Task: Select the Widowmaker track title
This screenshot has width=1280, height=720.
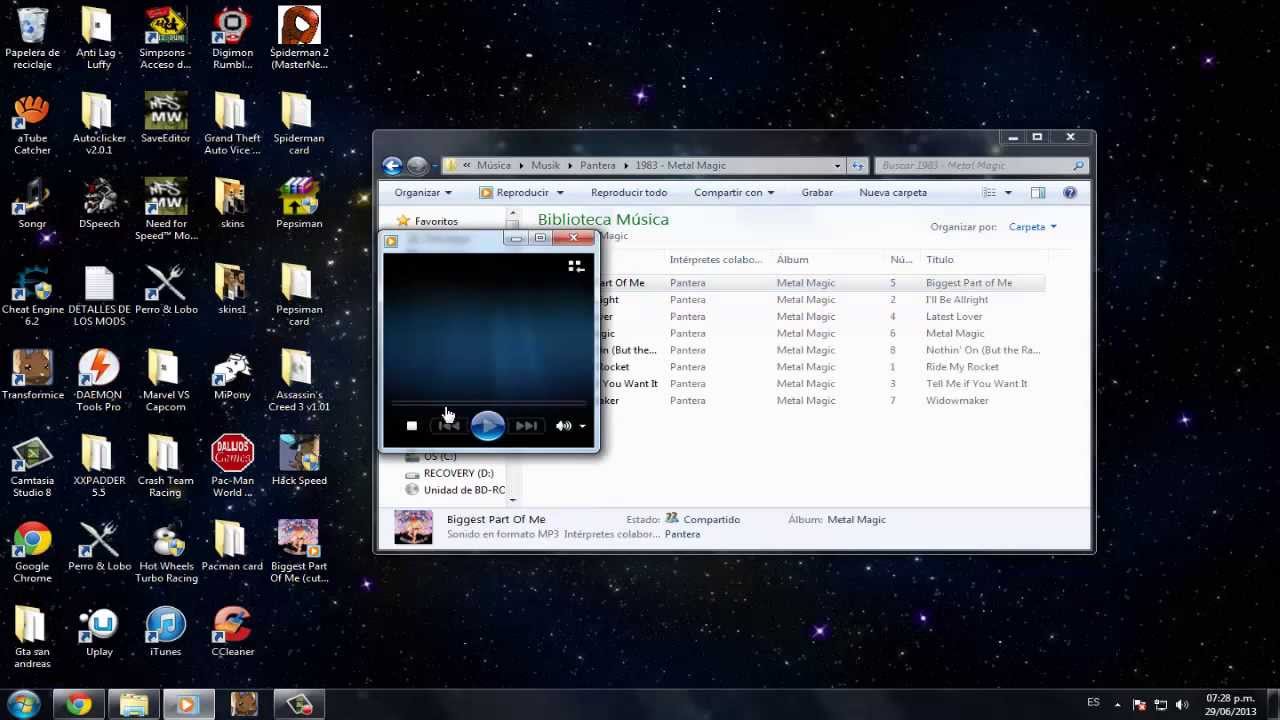Action: (x=957, y=401)
